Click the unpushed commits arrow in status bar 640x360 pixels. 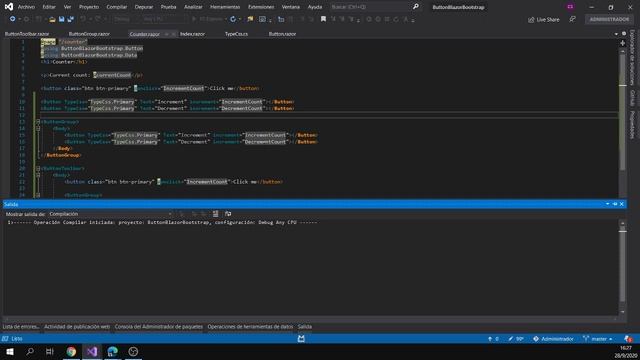coord(493,339)
